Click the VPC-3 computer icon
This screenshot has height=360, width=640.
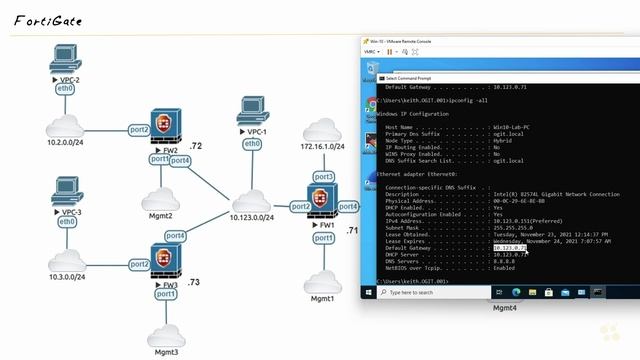pyautogui.click(x=67, y=191)
